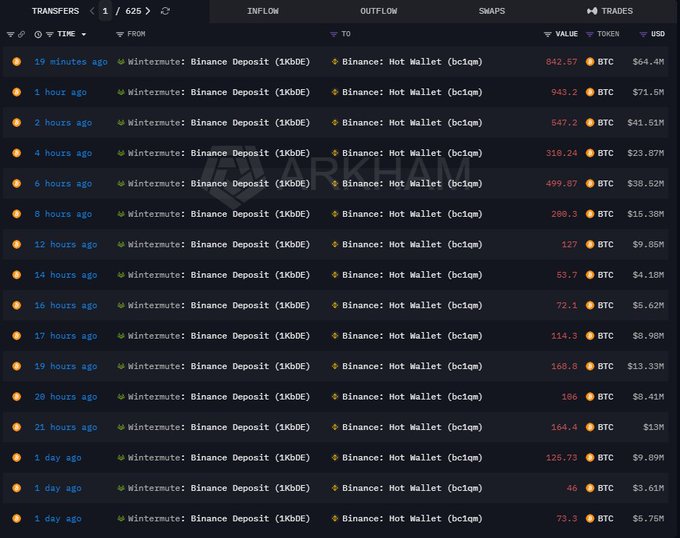Click the Bitcoin chain icon in the 73.3 BTC row
The height and width of the screenshot is (538, 680).
16,518
